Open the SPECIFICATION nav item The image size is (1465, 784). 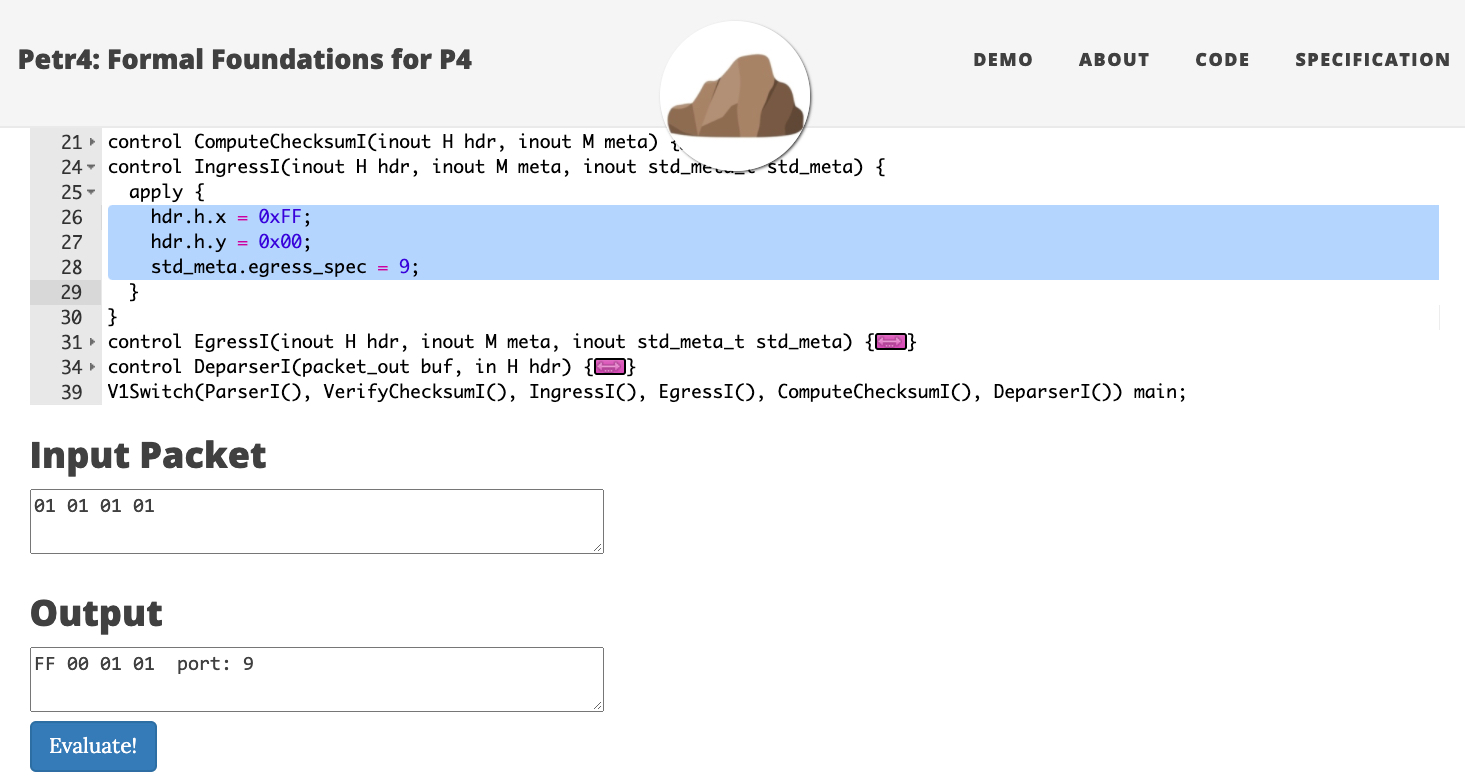1372,60
